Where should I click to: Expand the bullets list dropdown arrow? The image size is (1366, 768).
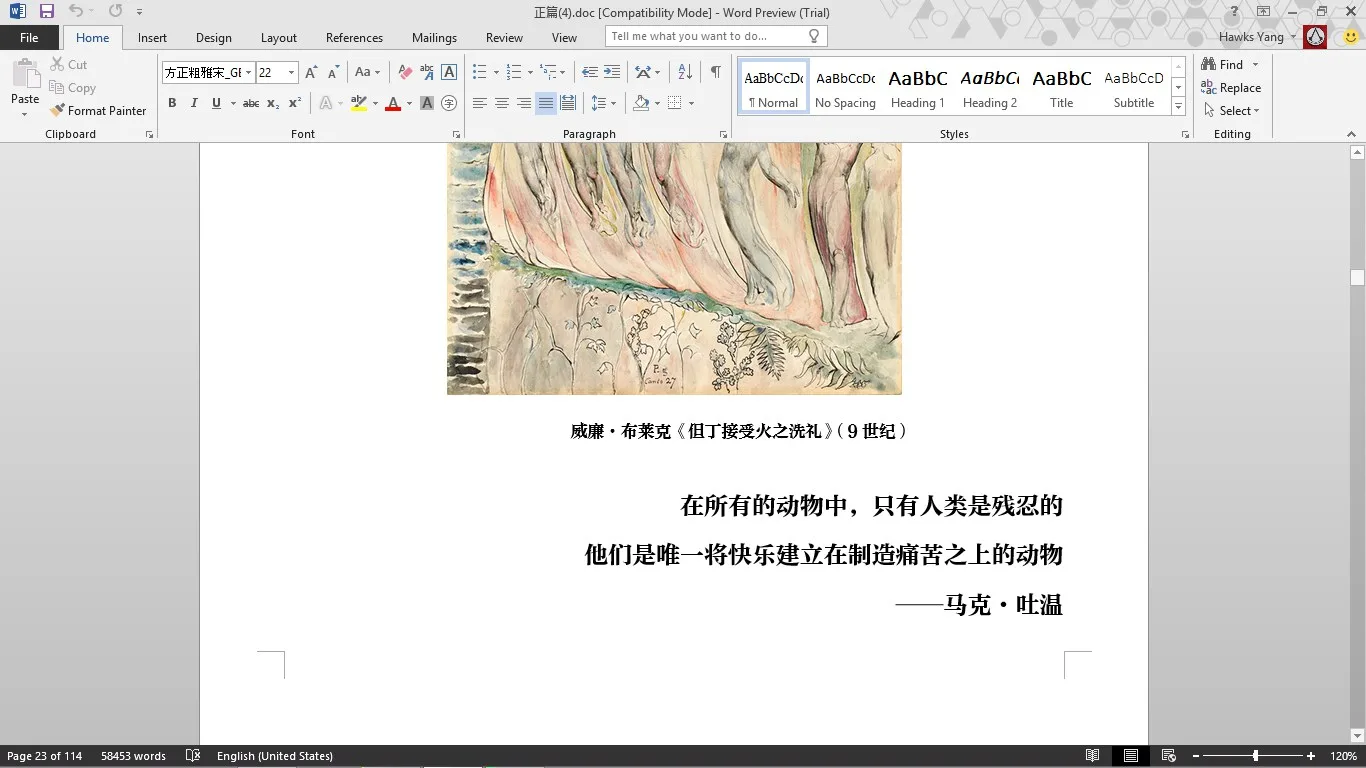point(496,72)
